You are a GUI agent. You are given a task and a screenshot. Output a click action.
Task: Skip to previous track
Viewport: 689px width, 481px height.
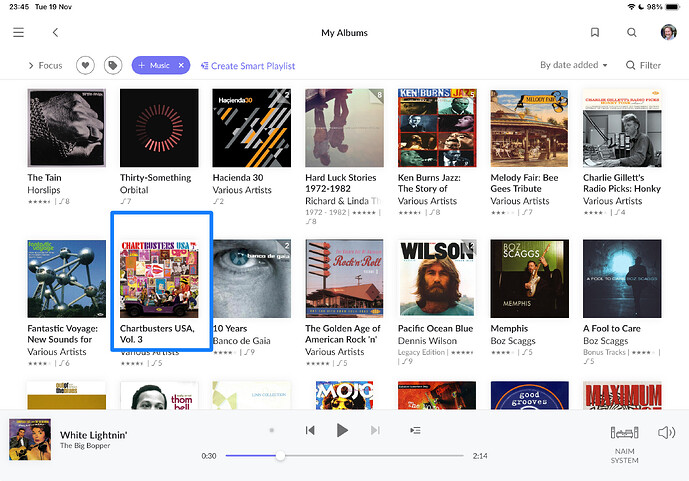click(310, 430)
